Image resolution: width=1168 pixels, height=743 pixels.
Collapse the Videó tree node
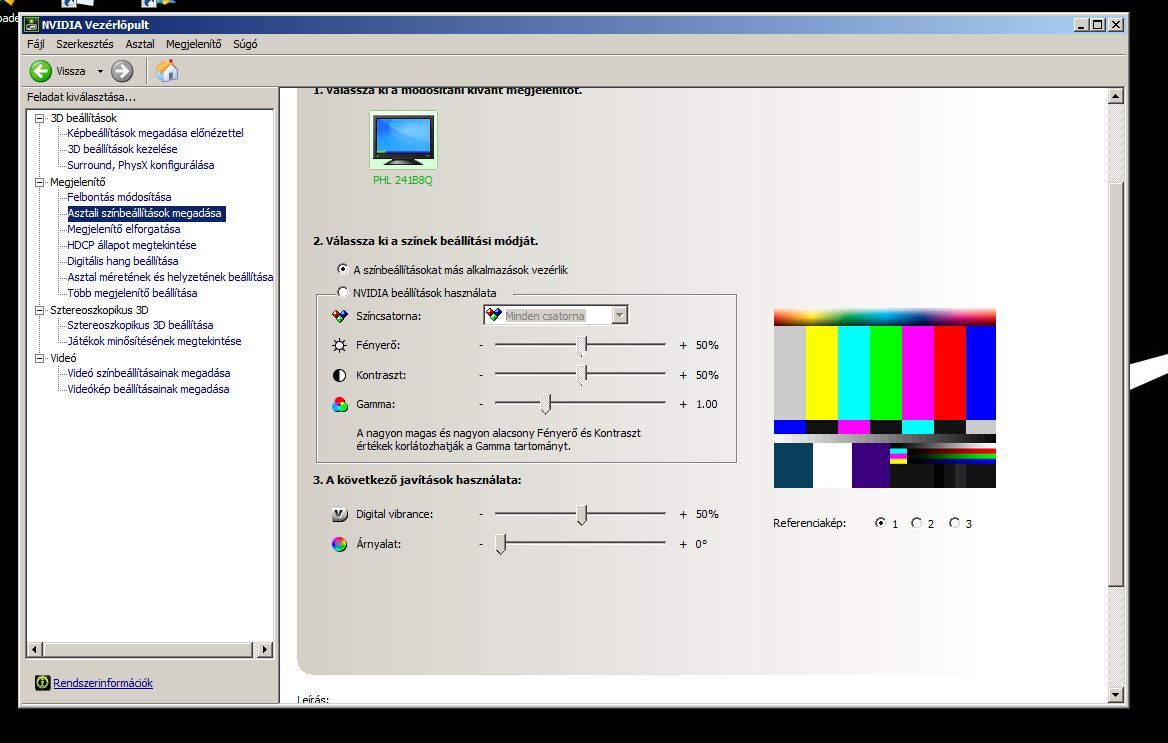click(39, 358)
